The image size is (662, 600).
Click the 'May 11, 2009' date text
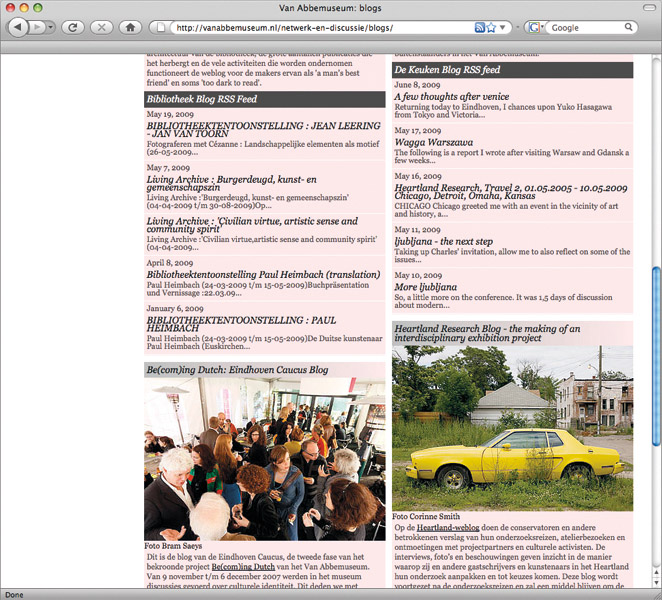417,230
